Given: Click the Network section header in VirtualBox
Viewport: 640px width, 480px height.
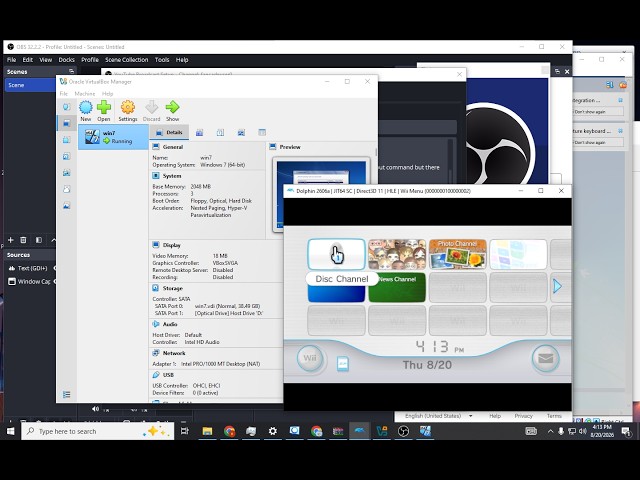Looking at the screenshot, I should tap(174, 353).
